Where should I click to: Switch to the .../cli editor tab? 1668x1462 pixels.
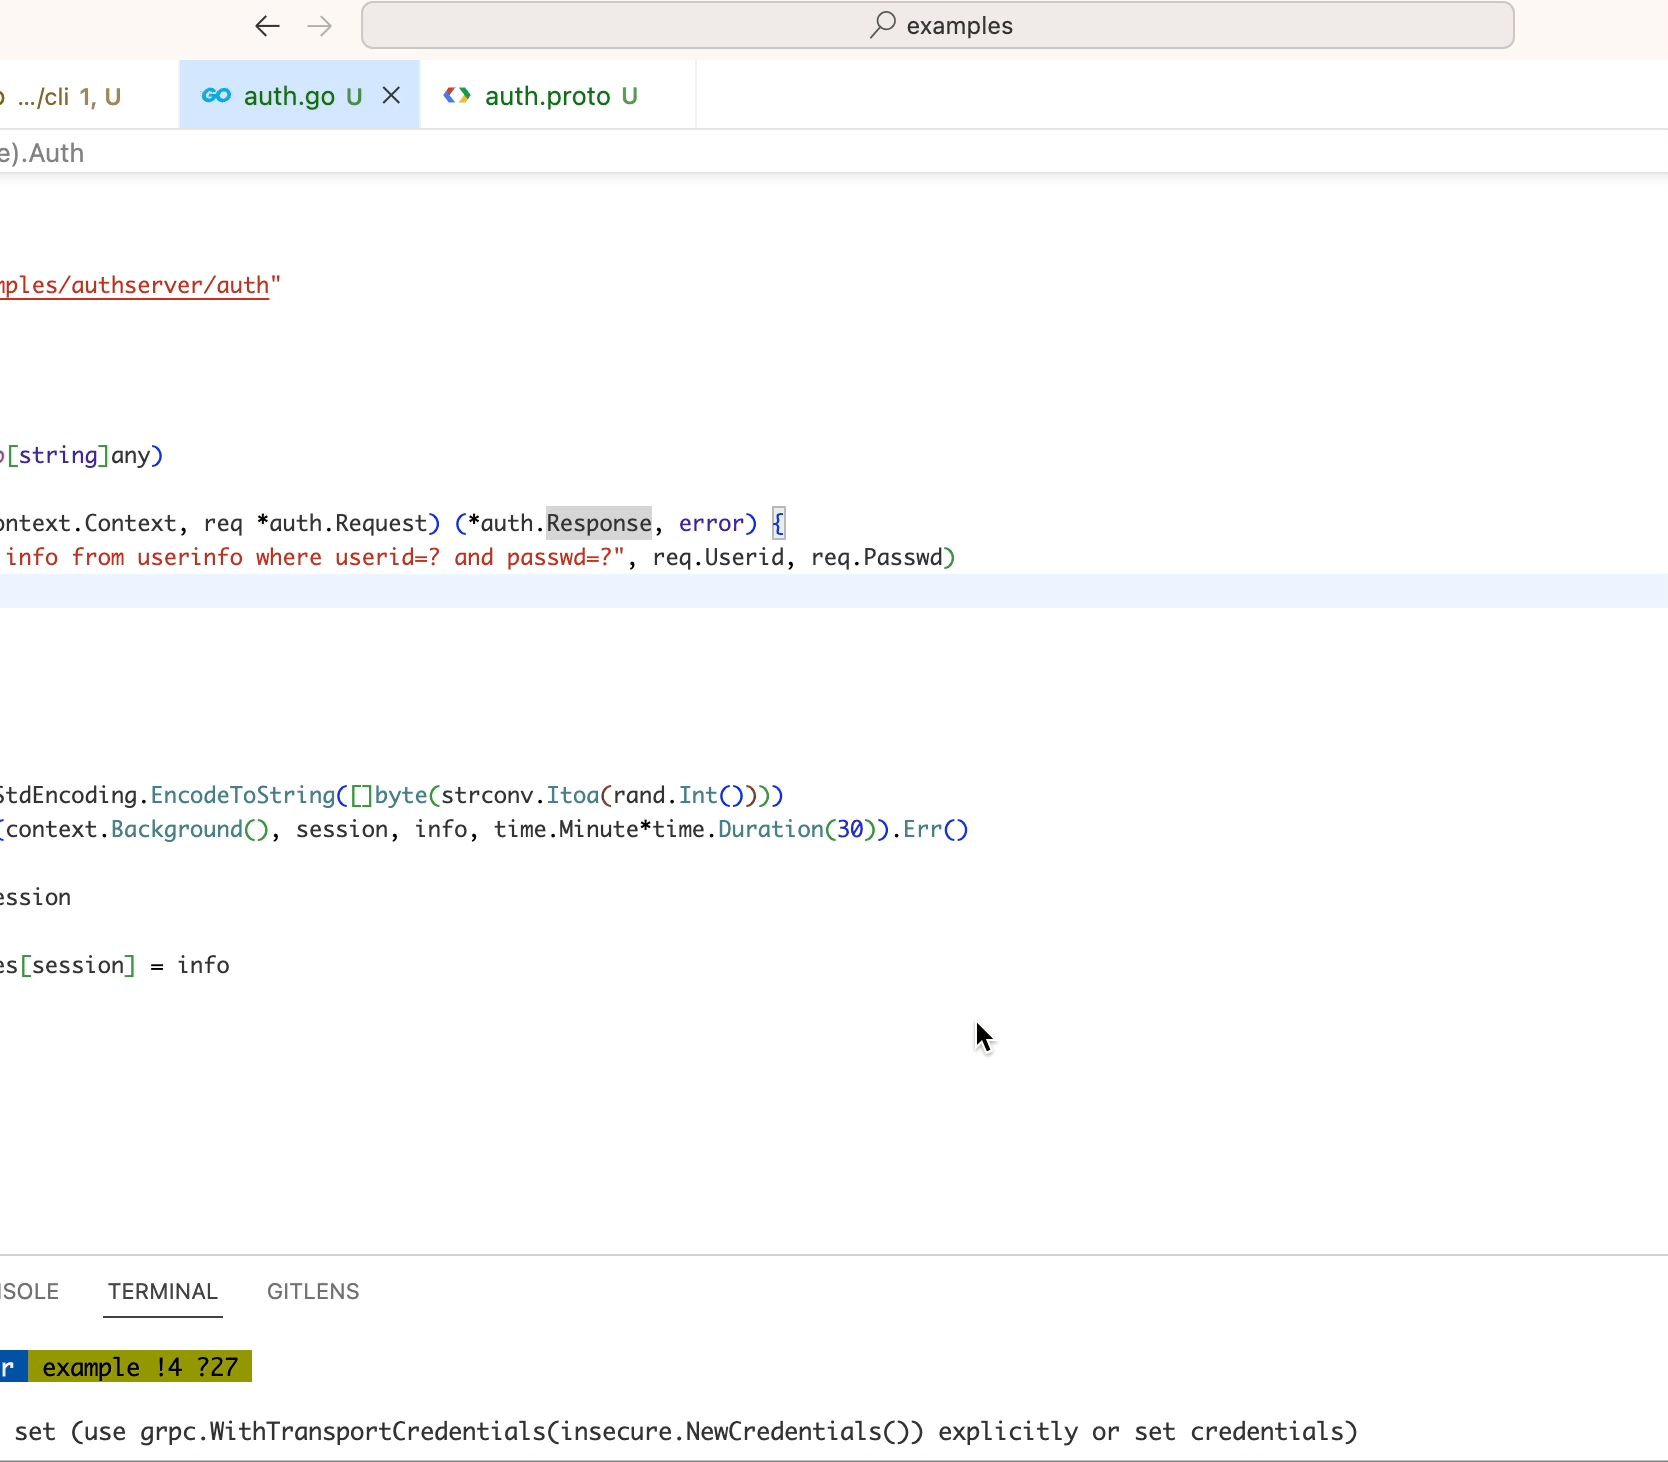click(x=68, y=96)
